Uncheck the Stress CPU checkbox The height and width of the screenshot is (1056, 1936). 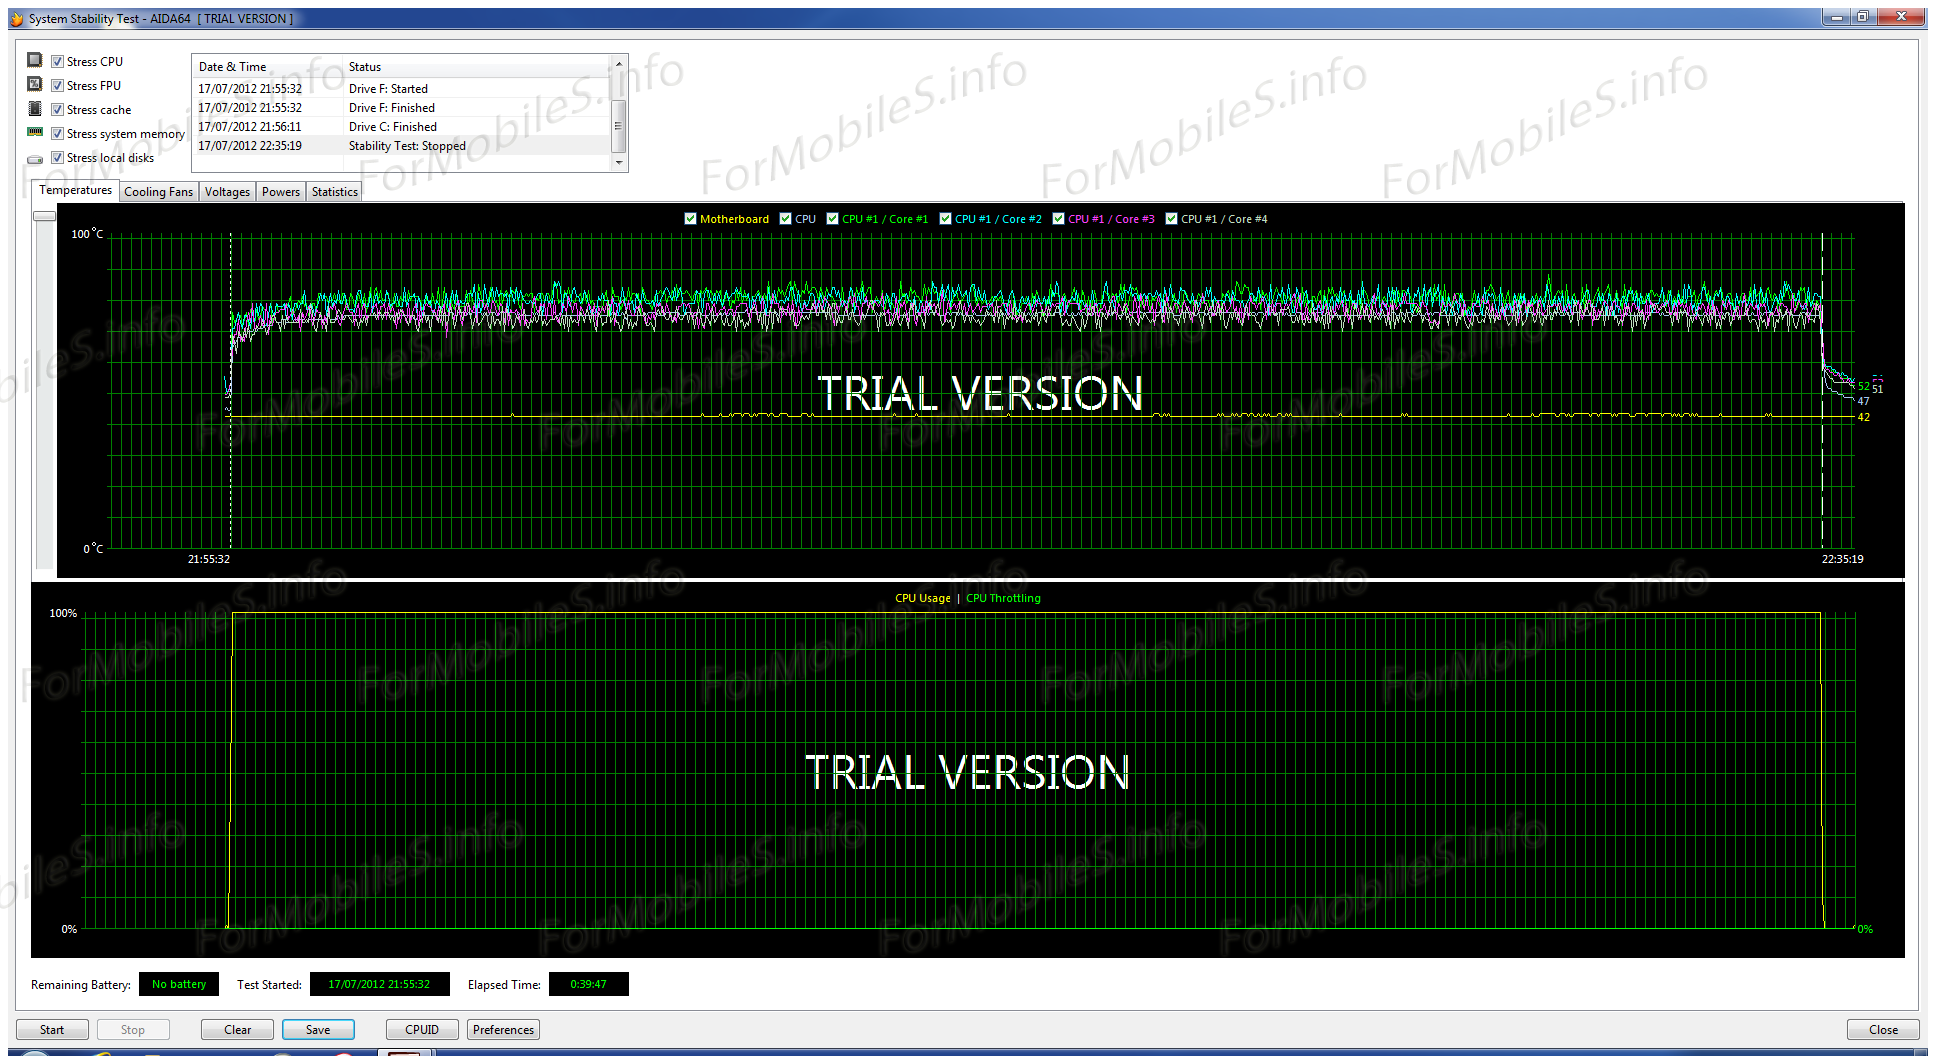coord(58,62)
